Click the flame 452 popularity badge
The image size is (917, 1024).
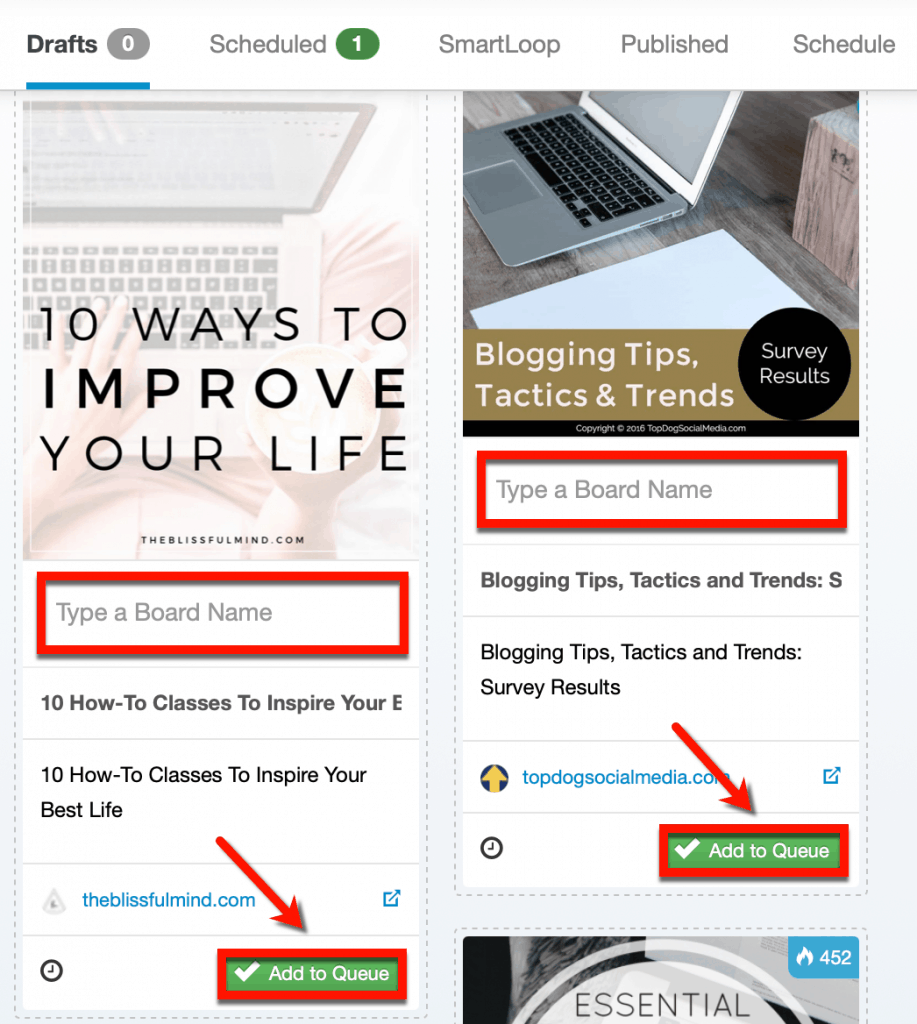[823, 957]
